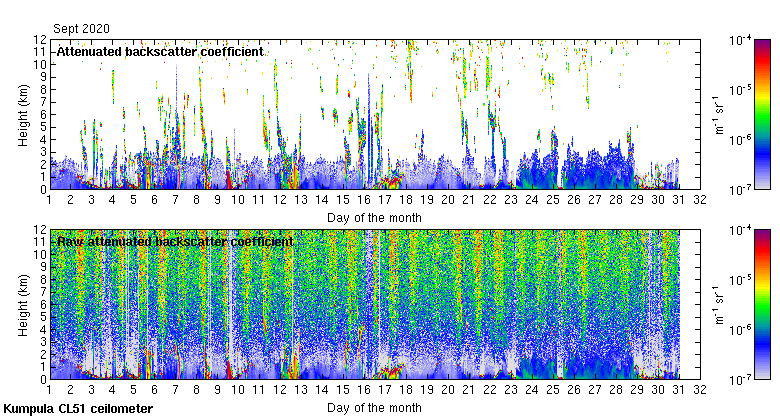Click day 21 tick label on the bottom plot
The image size is (780, 420).
coord(469,390)
